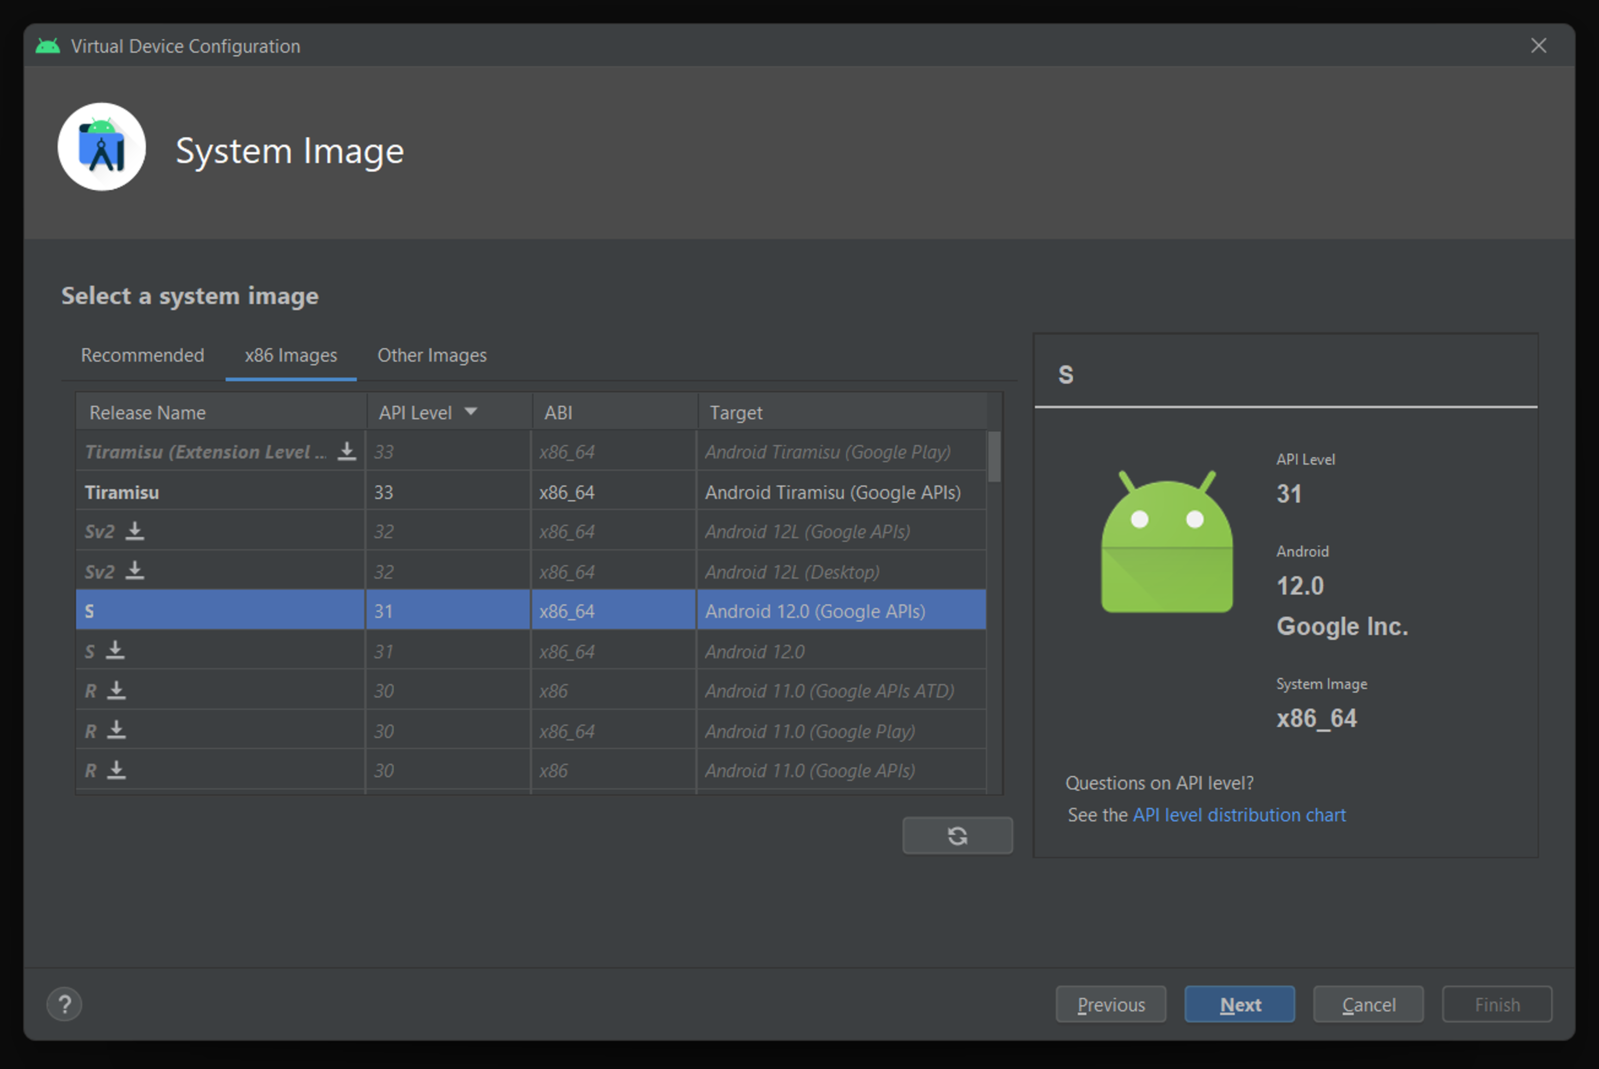Click the Release Name column header
Viewport: 1599px width, 1069px height.
click(221, 412)
